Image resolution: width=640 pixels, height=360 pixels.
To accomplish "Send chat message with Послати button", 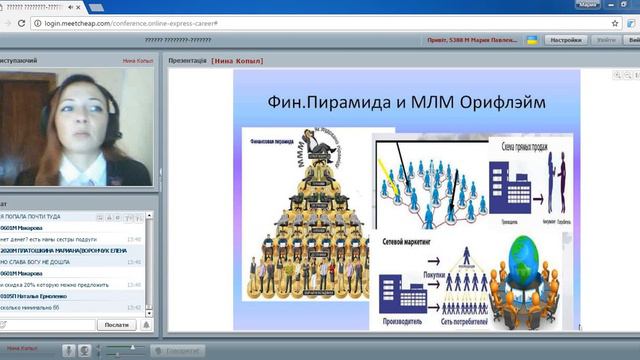I will tap(117, 325).
